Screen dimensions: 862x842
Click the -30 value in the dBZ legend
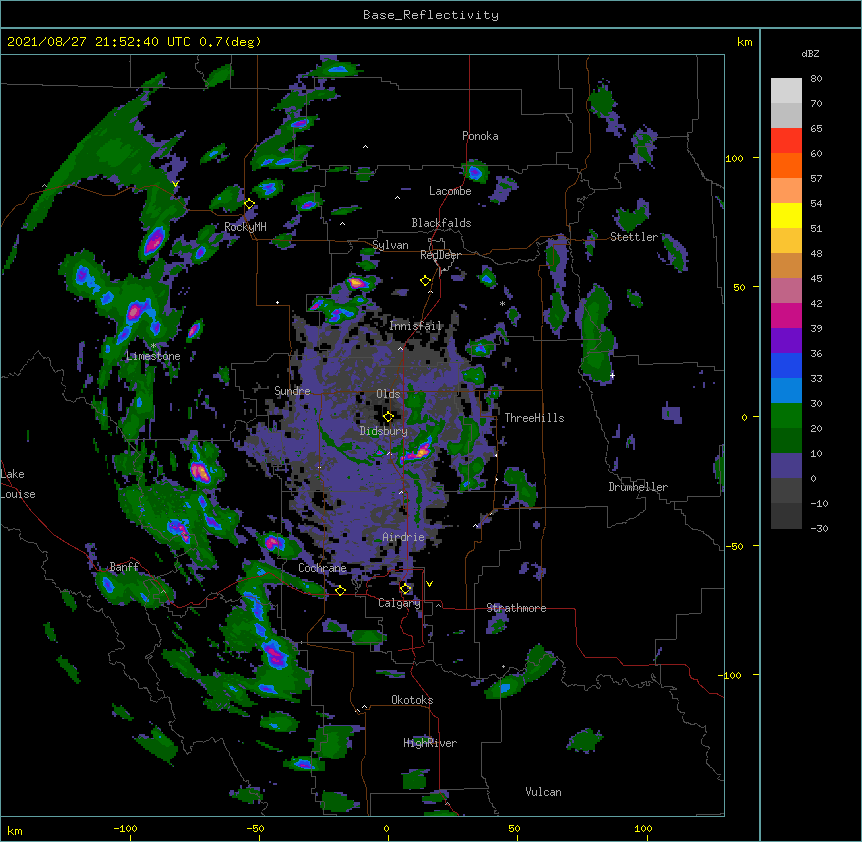819,528
